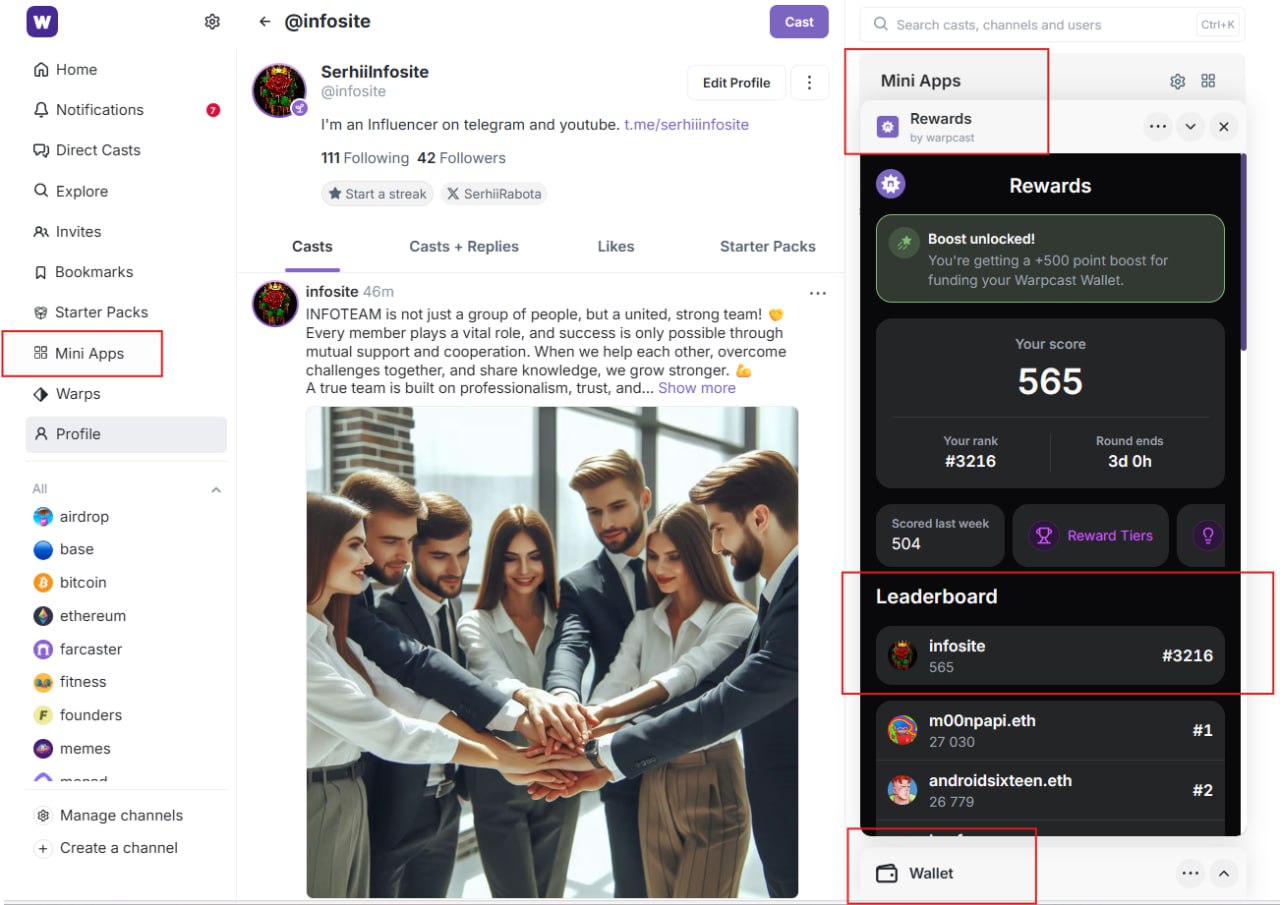Screen dimensions: 1280x905
Task: Select m00npapi.eth leaderboard row
Action: coord(1050,731)
